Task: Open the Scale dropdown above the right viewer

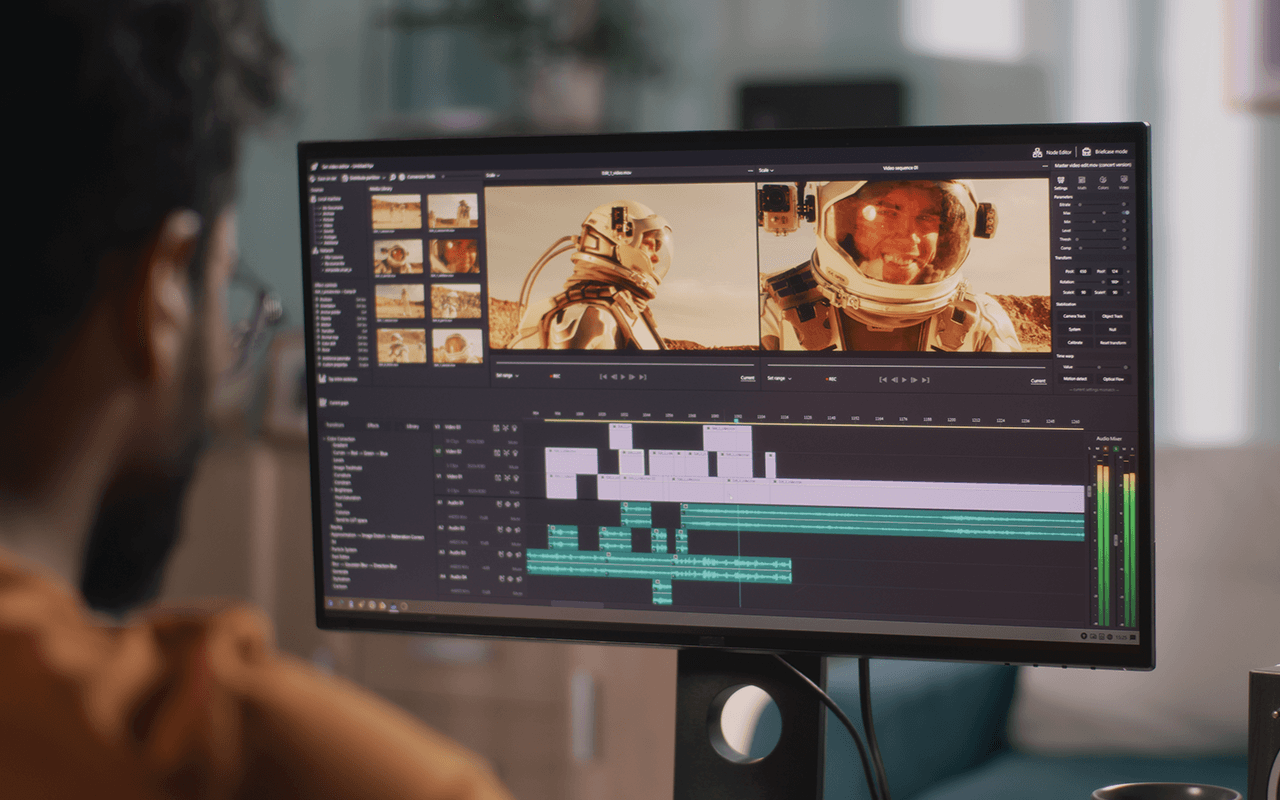Action: pyautogui.click(x=766, y=170)
